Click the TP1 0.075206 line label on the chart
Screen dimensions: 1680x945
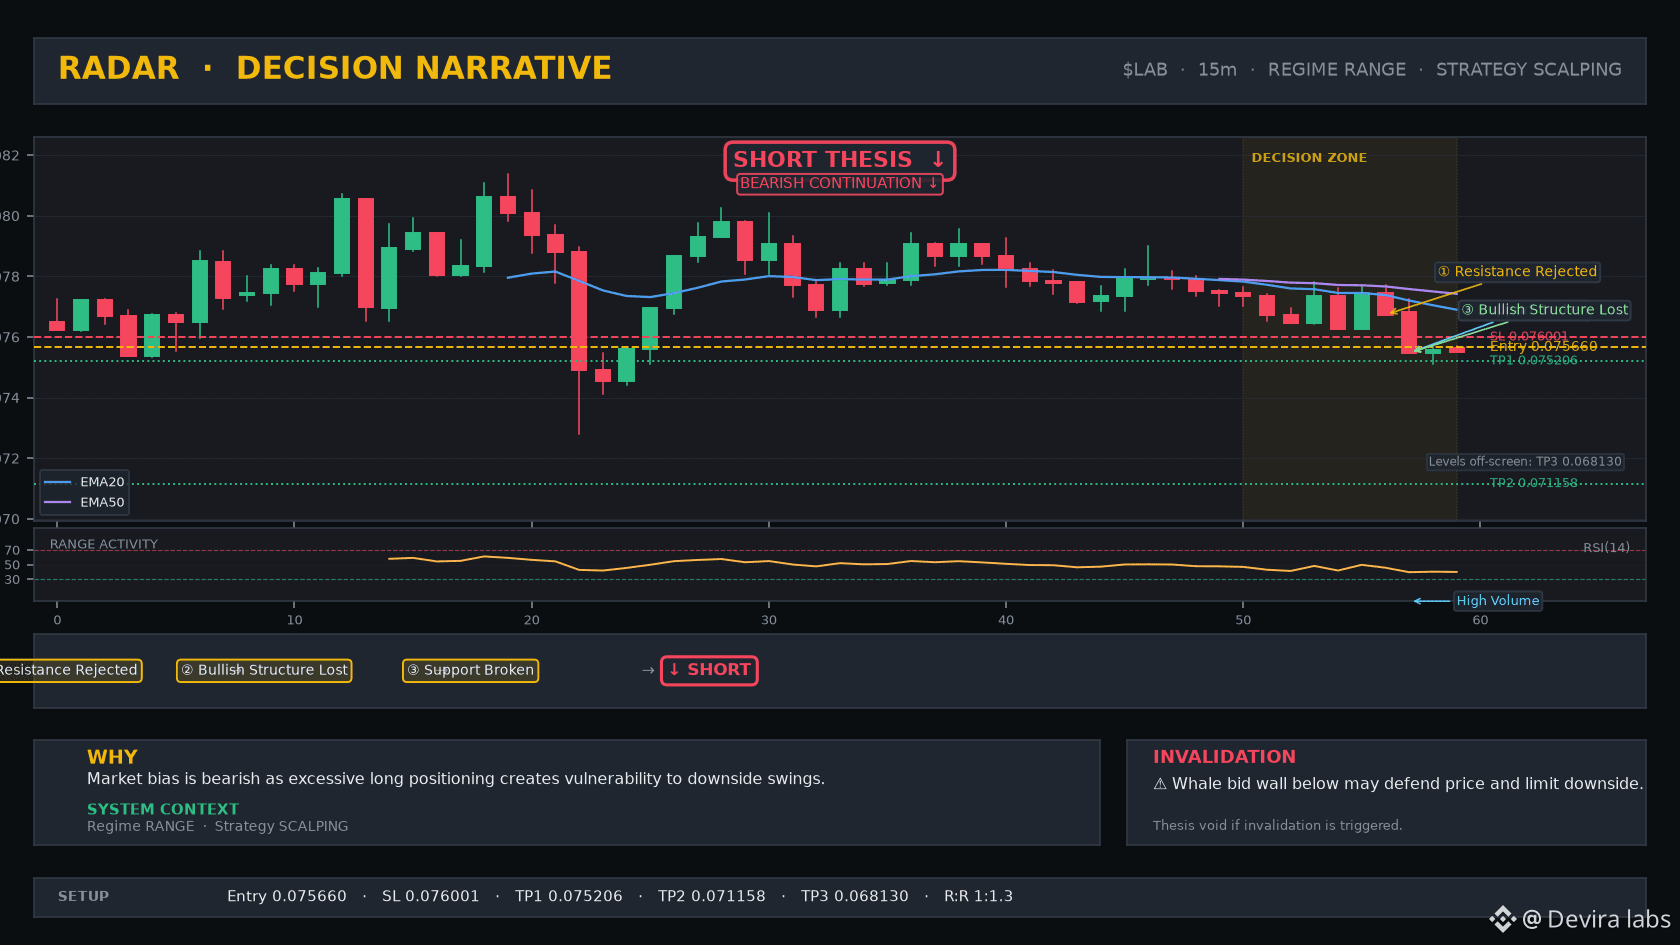tap(1533, 360)
